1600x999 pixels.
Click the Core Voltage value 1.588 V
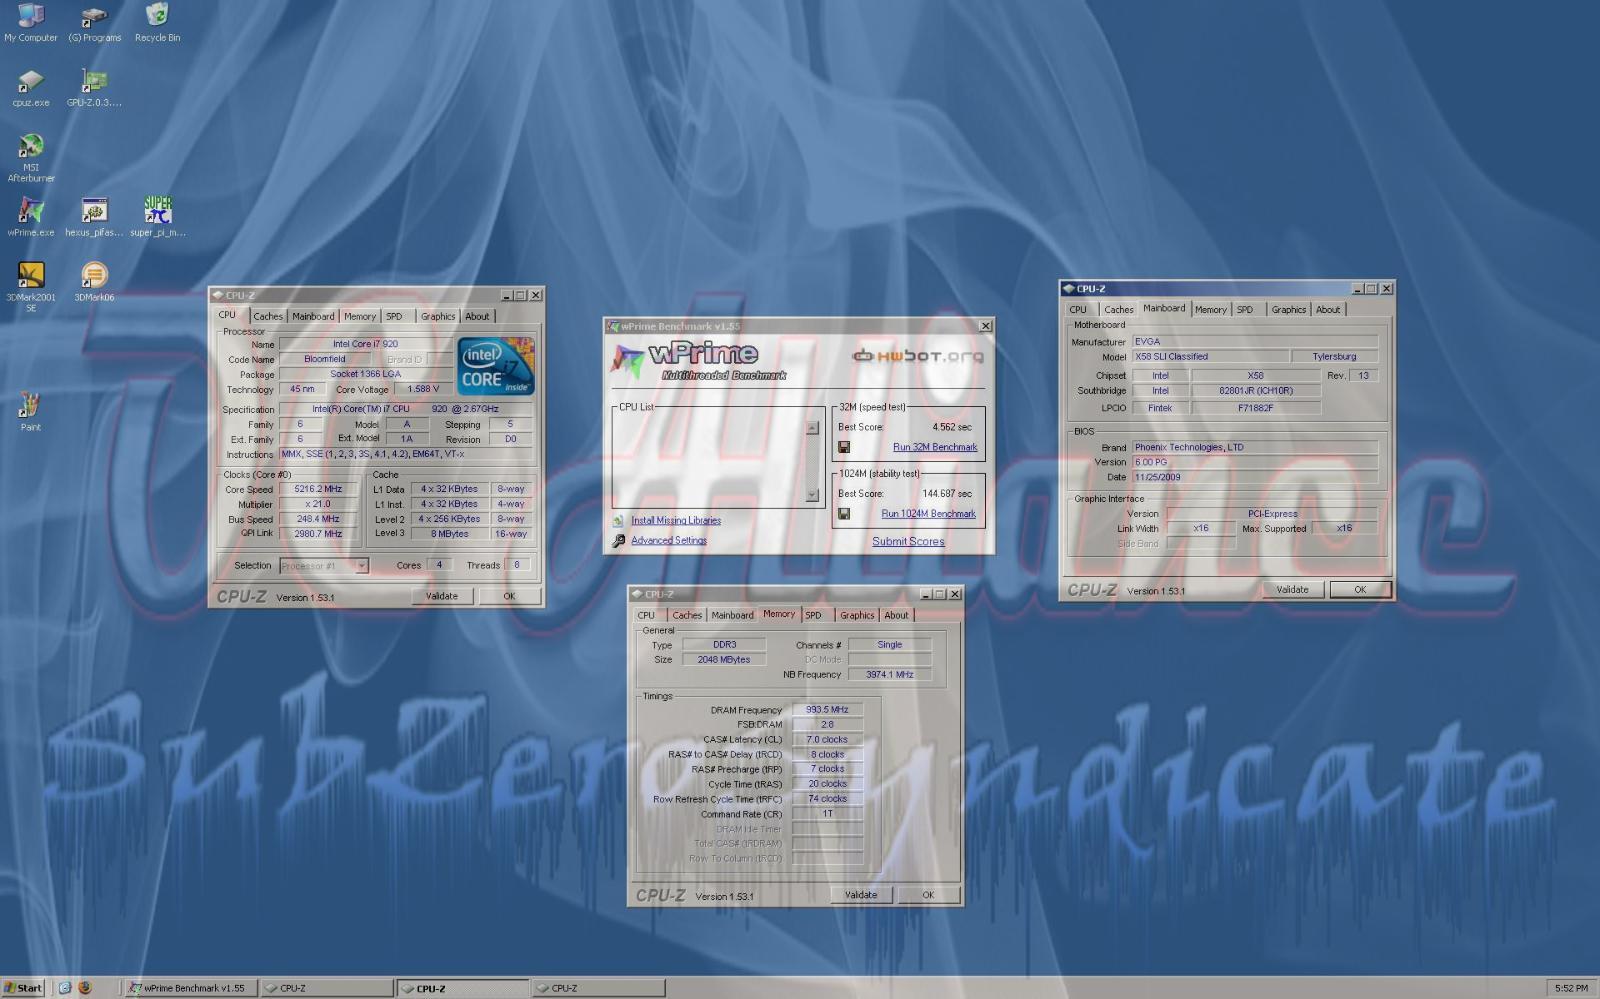pyautogui.click(x=423, y=389)
